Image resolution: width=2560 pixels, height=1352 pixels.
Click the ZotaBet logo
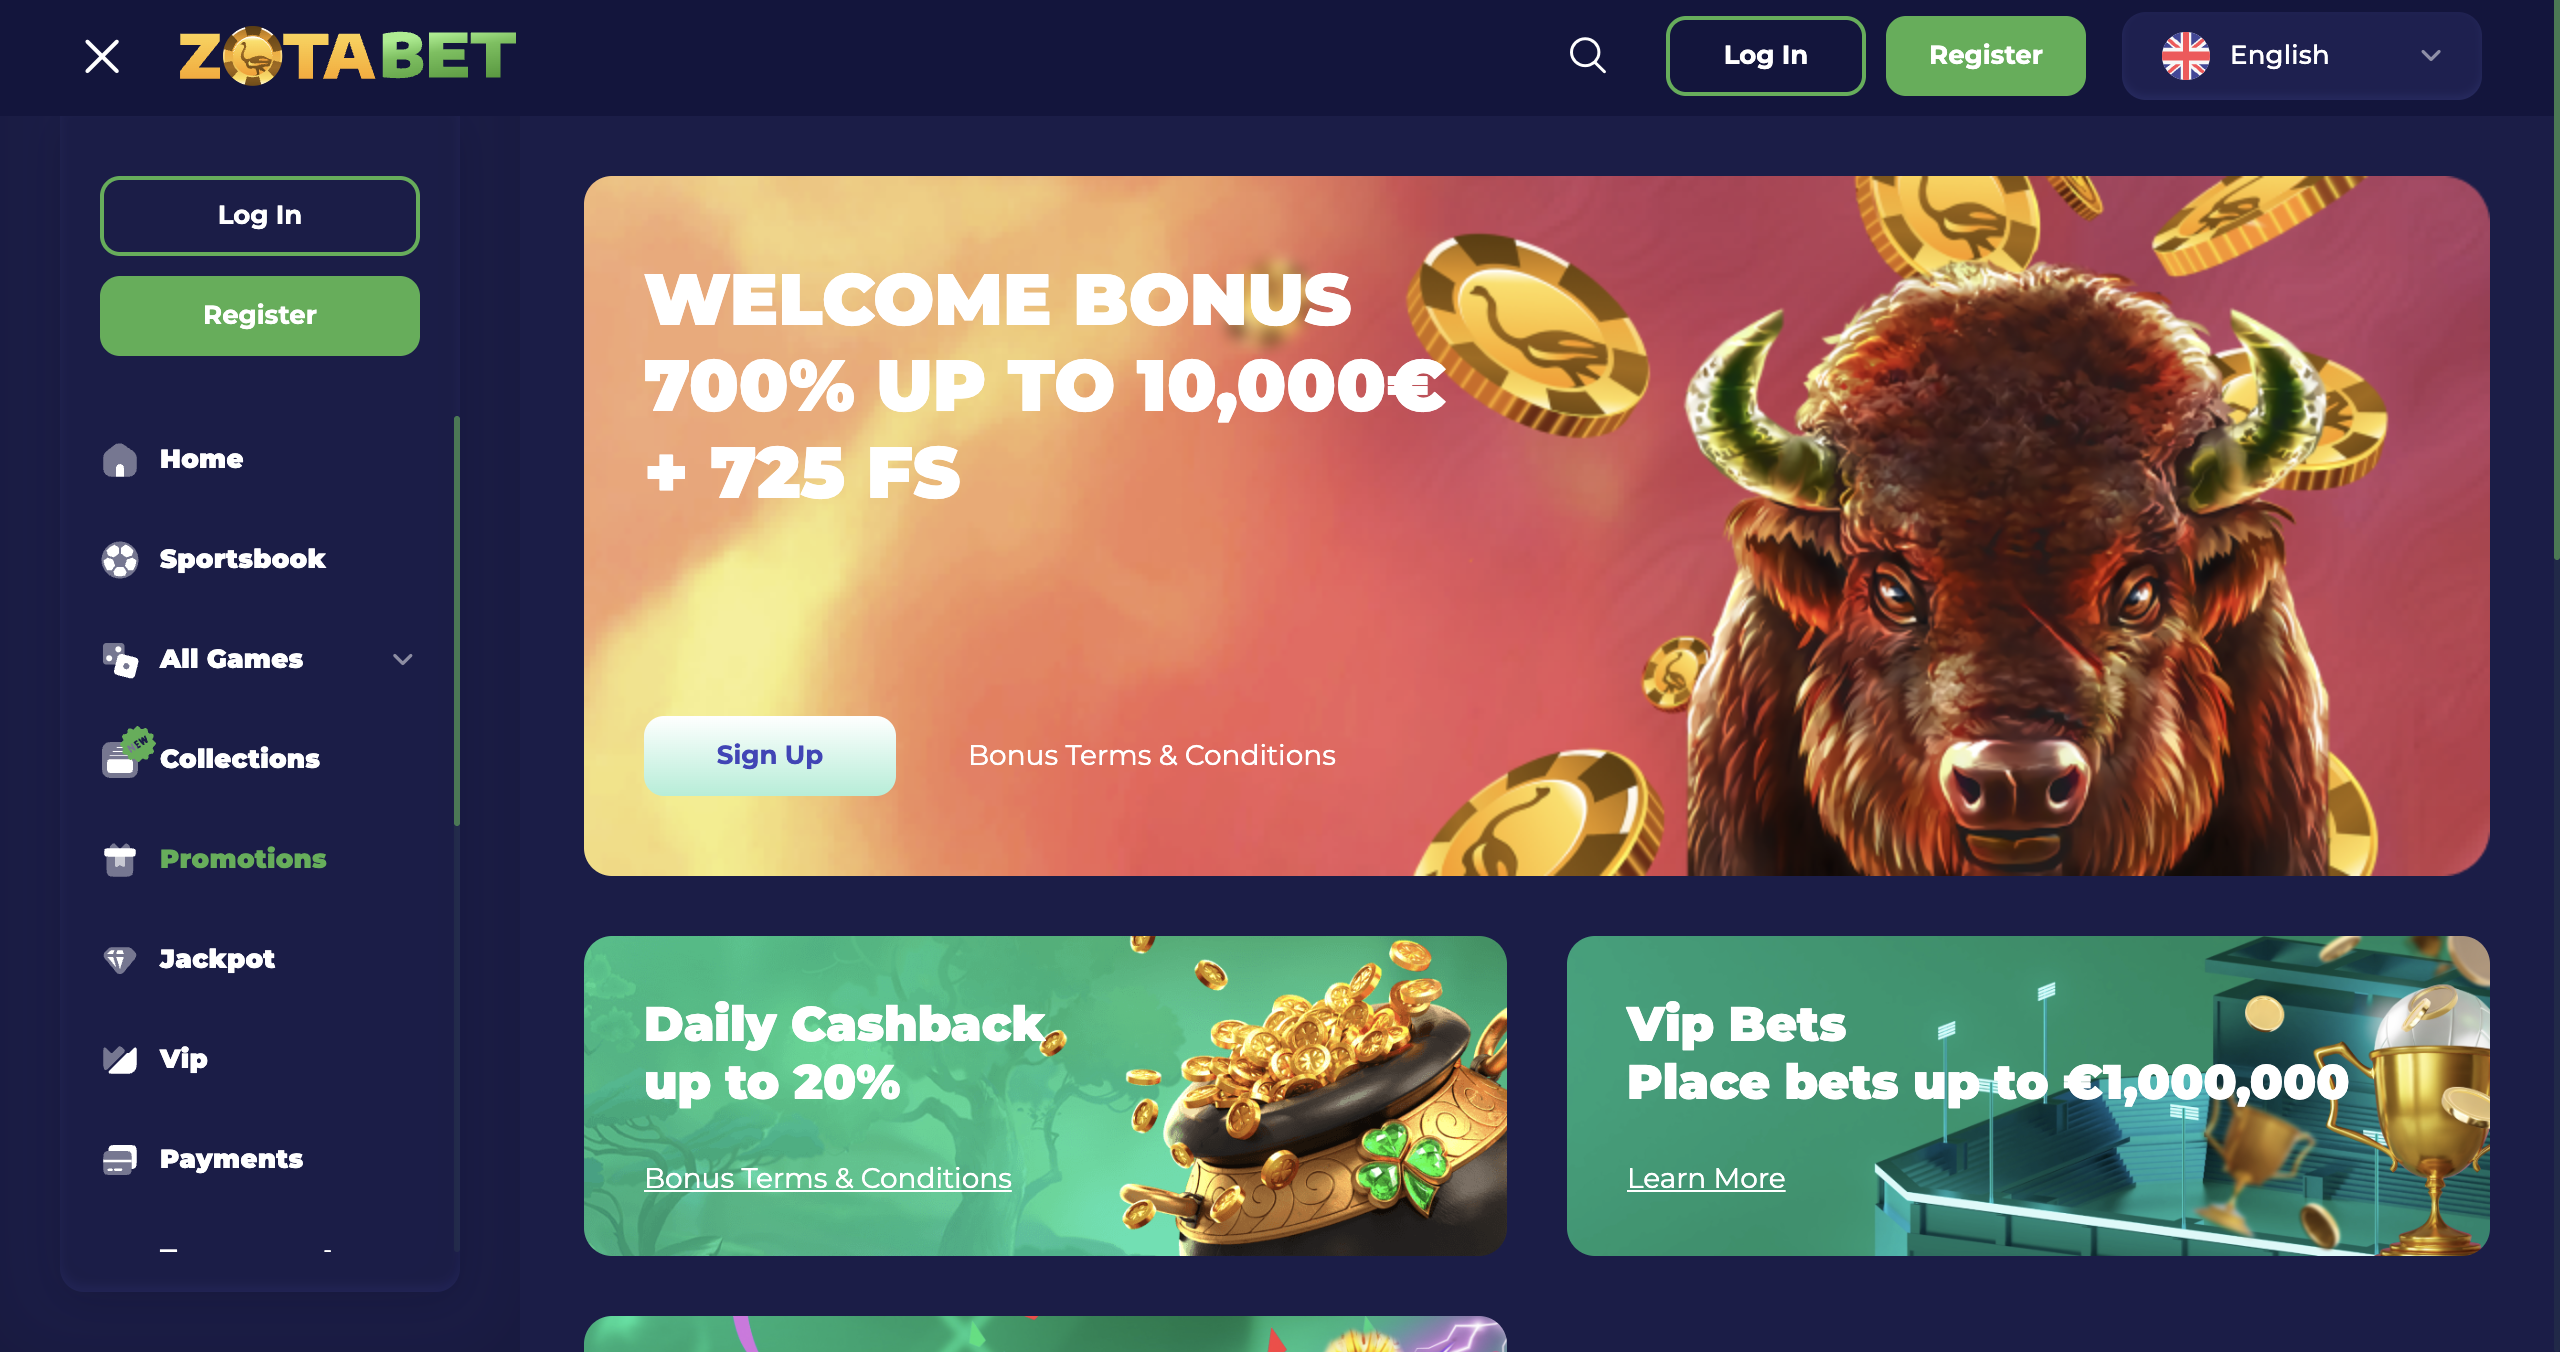(347, 56)
